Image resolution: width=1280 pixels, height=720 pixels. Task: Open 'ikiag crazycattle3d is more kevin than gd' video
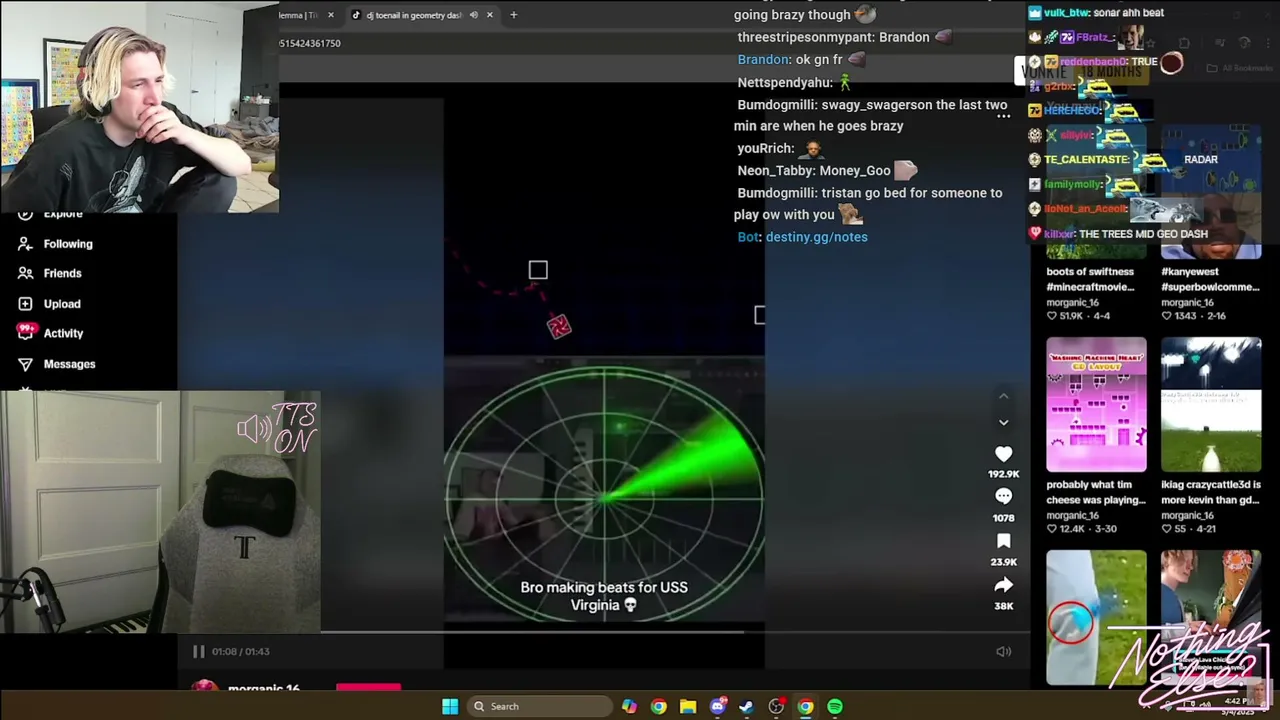point(1211,492)
